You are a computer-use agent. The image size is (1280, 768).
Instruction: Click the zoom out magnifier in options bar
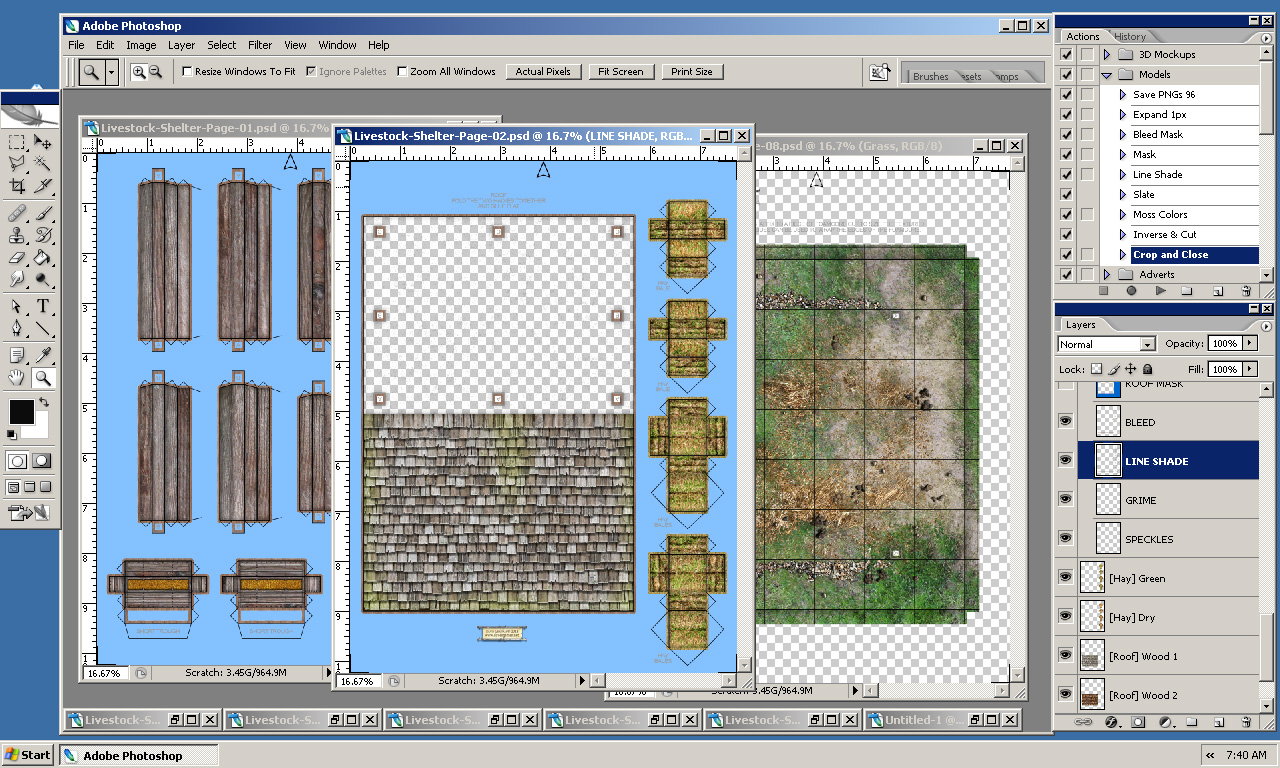coord(155,71)
